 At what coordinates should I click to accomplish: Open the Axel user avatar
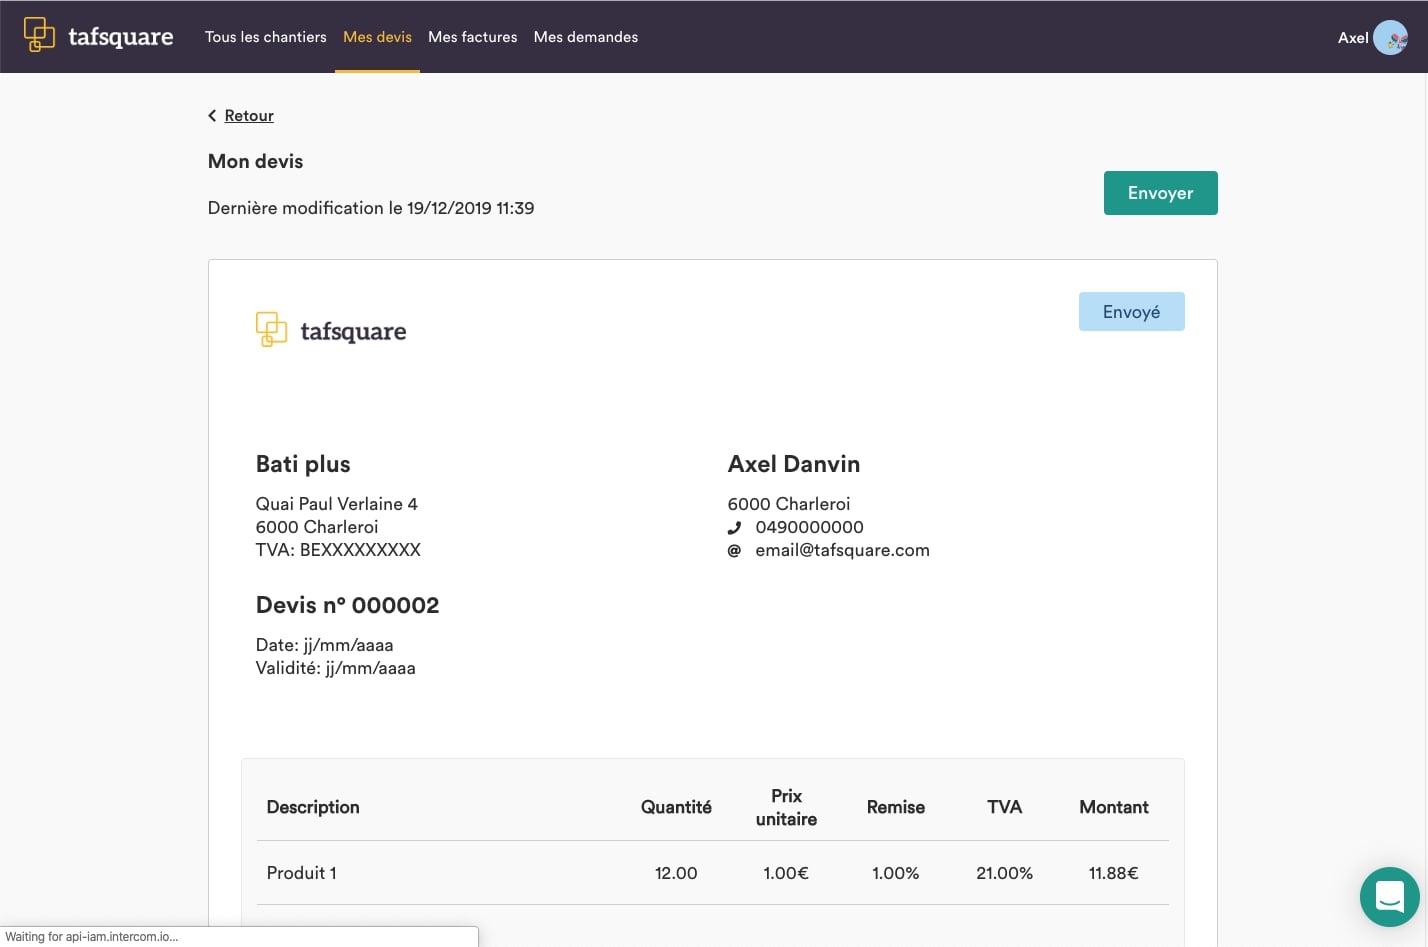click(1390, 37)
